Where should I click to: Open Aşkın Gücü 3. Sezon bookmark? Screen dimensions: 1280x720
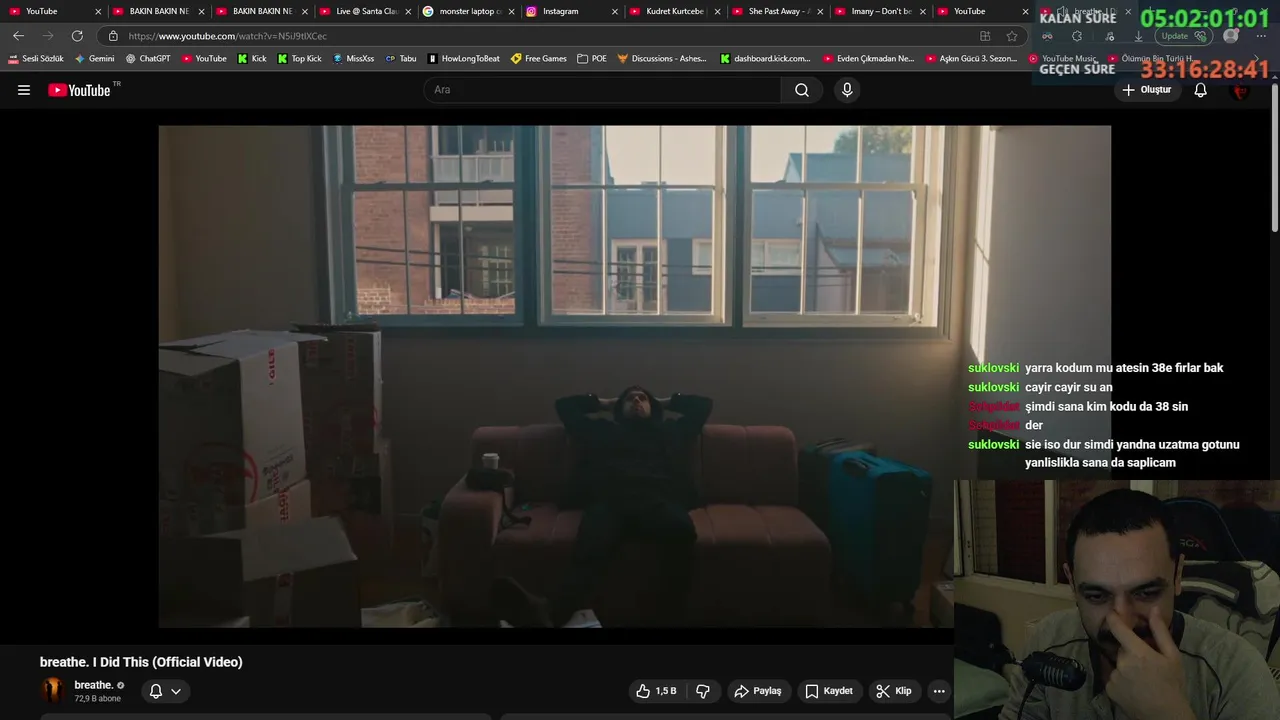[971, 59]
